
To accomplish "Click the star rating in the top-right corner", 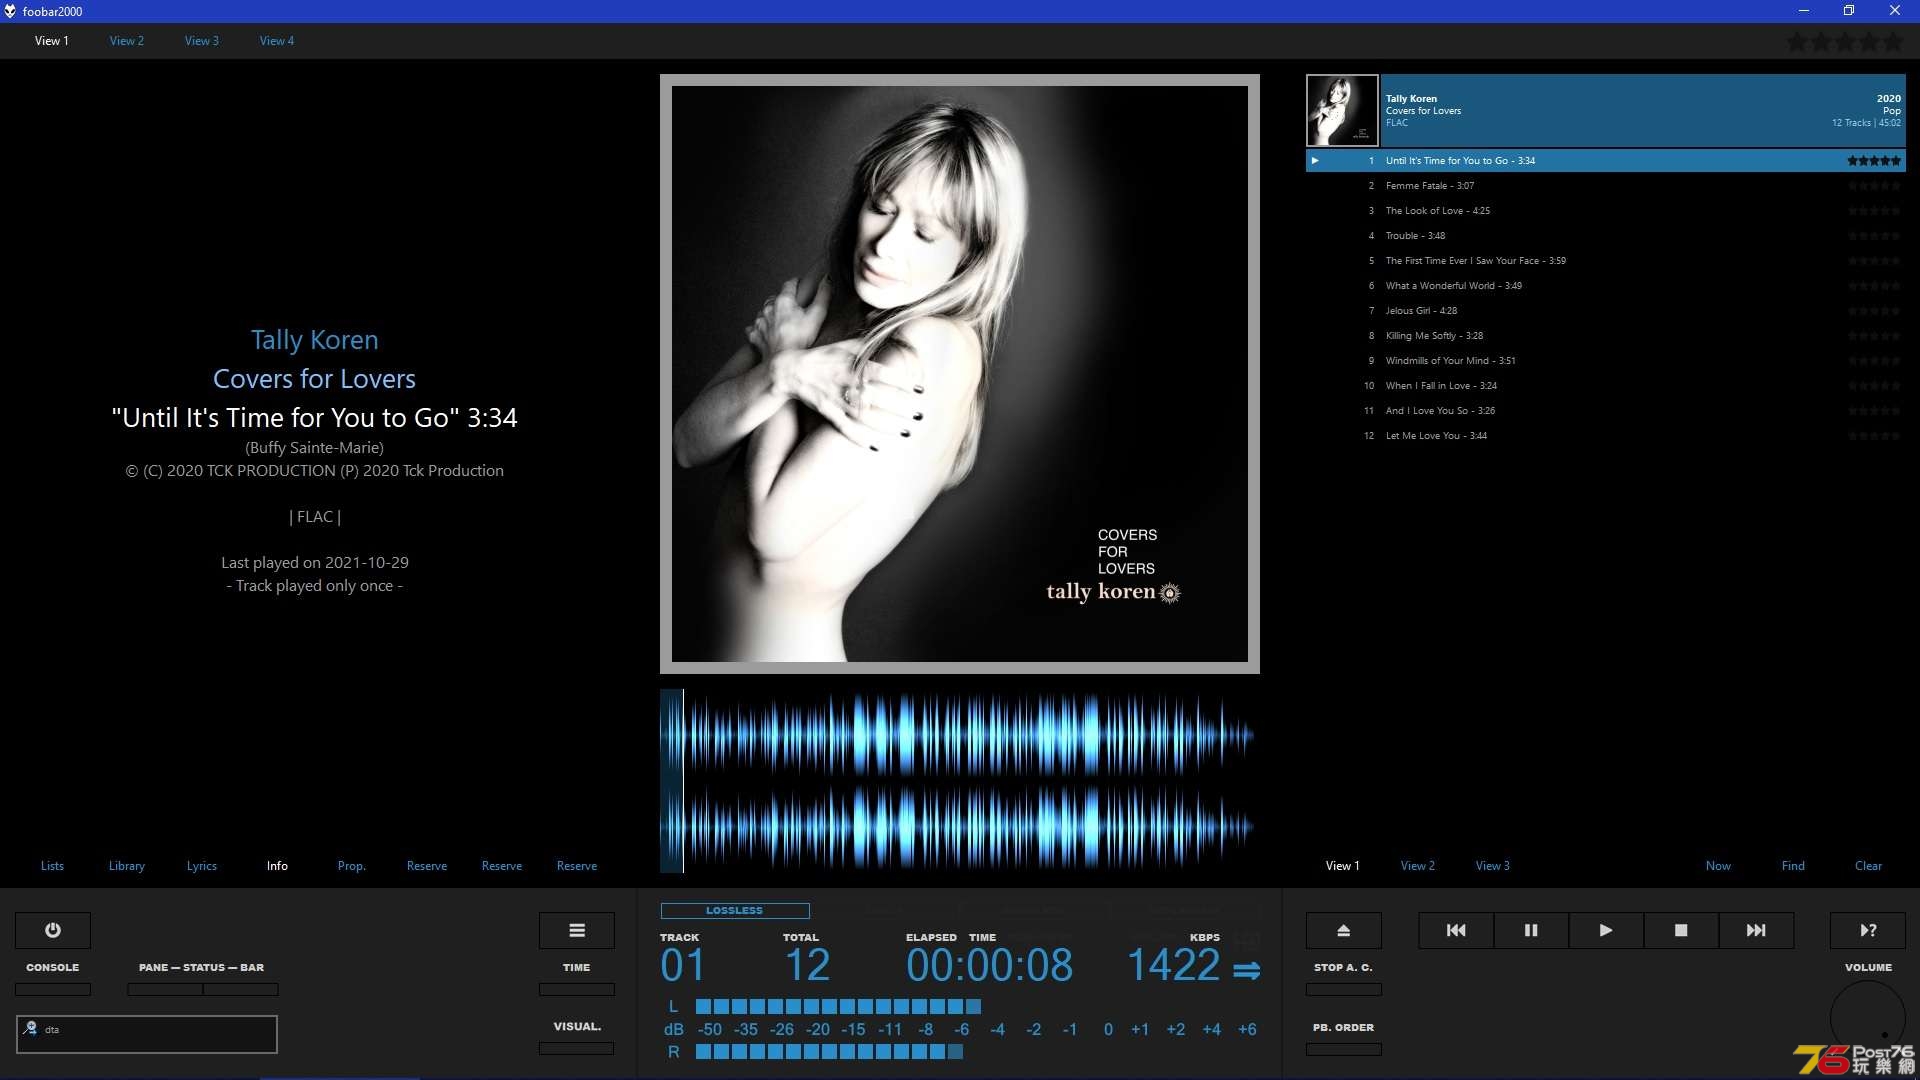I will click(x=1845, y=42).
